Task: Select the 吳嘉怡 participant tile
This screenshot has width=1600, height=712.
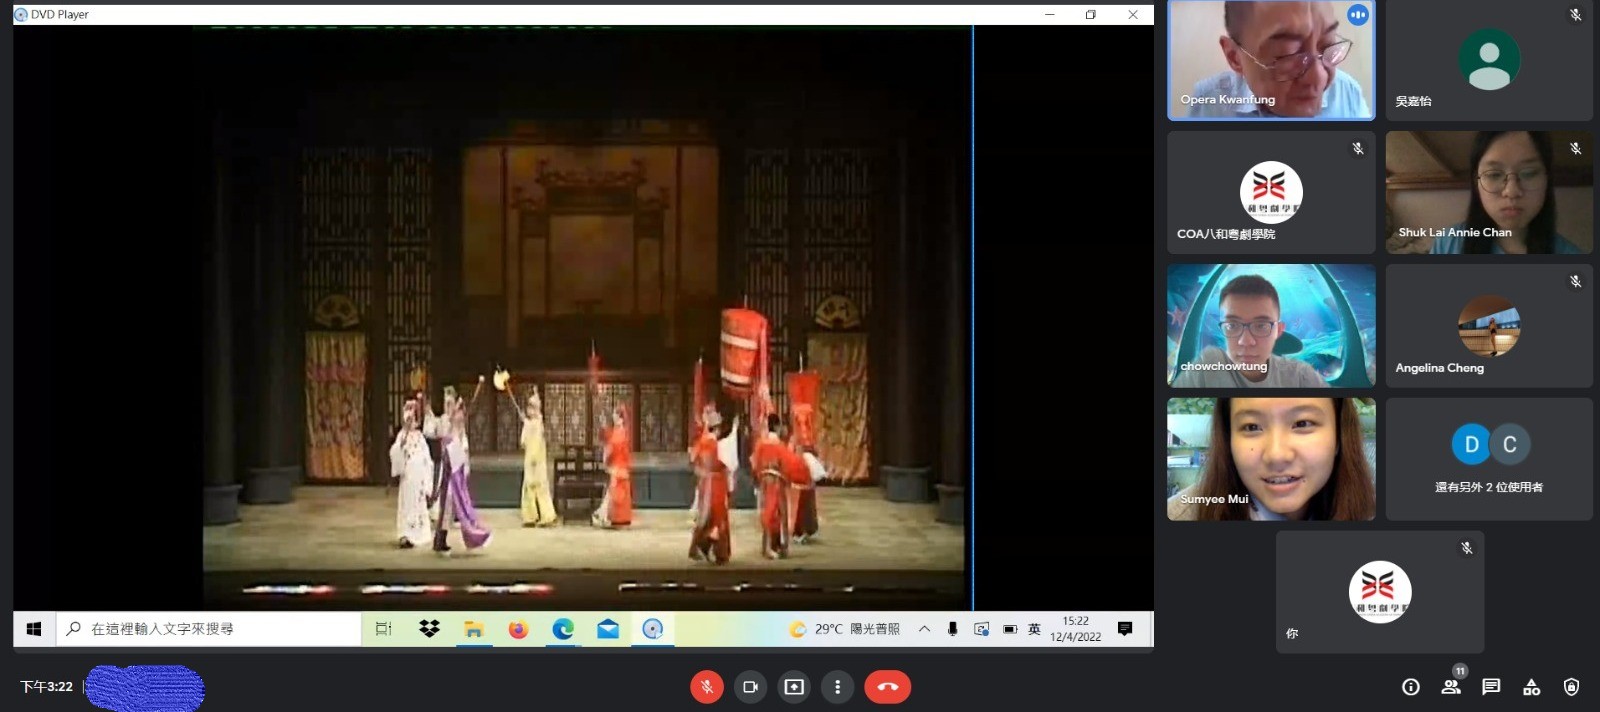Action: tap(1489, 60)
